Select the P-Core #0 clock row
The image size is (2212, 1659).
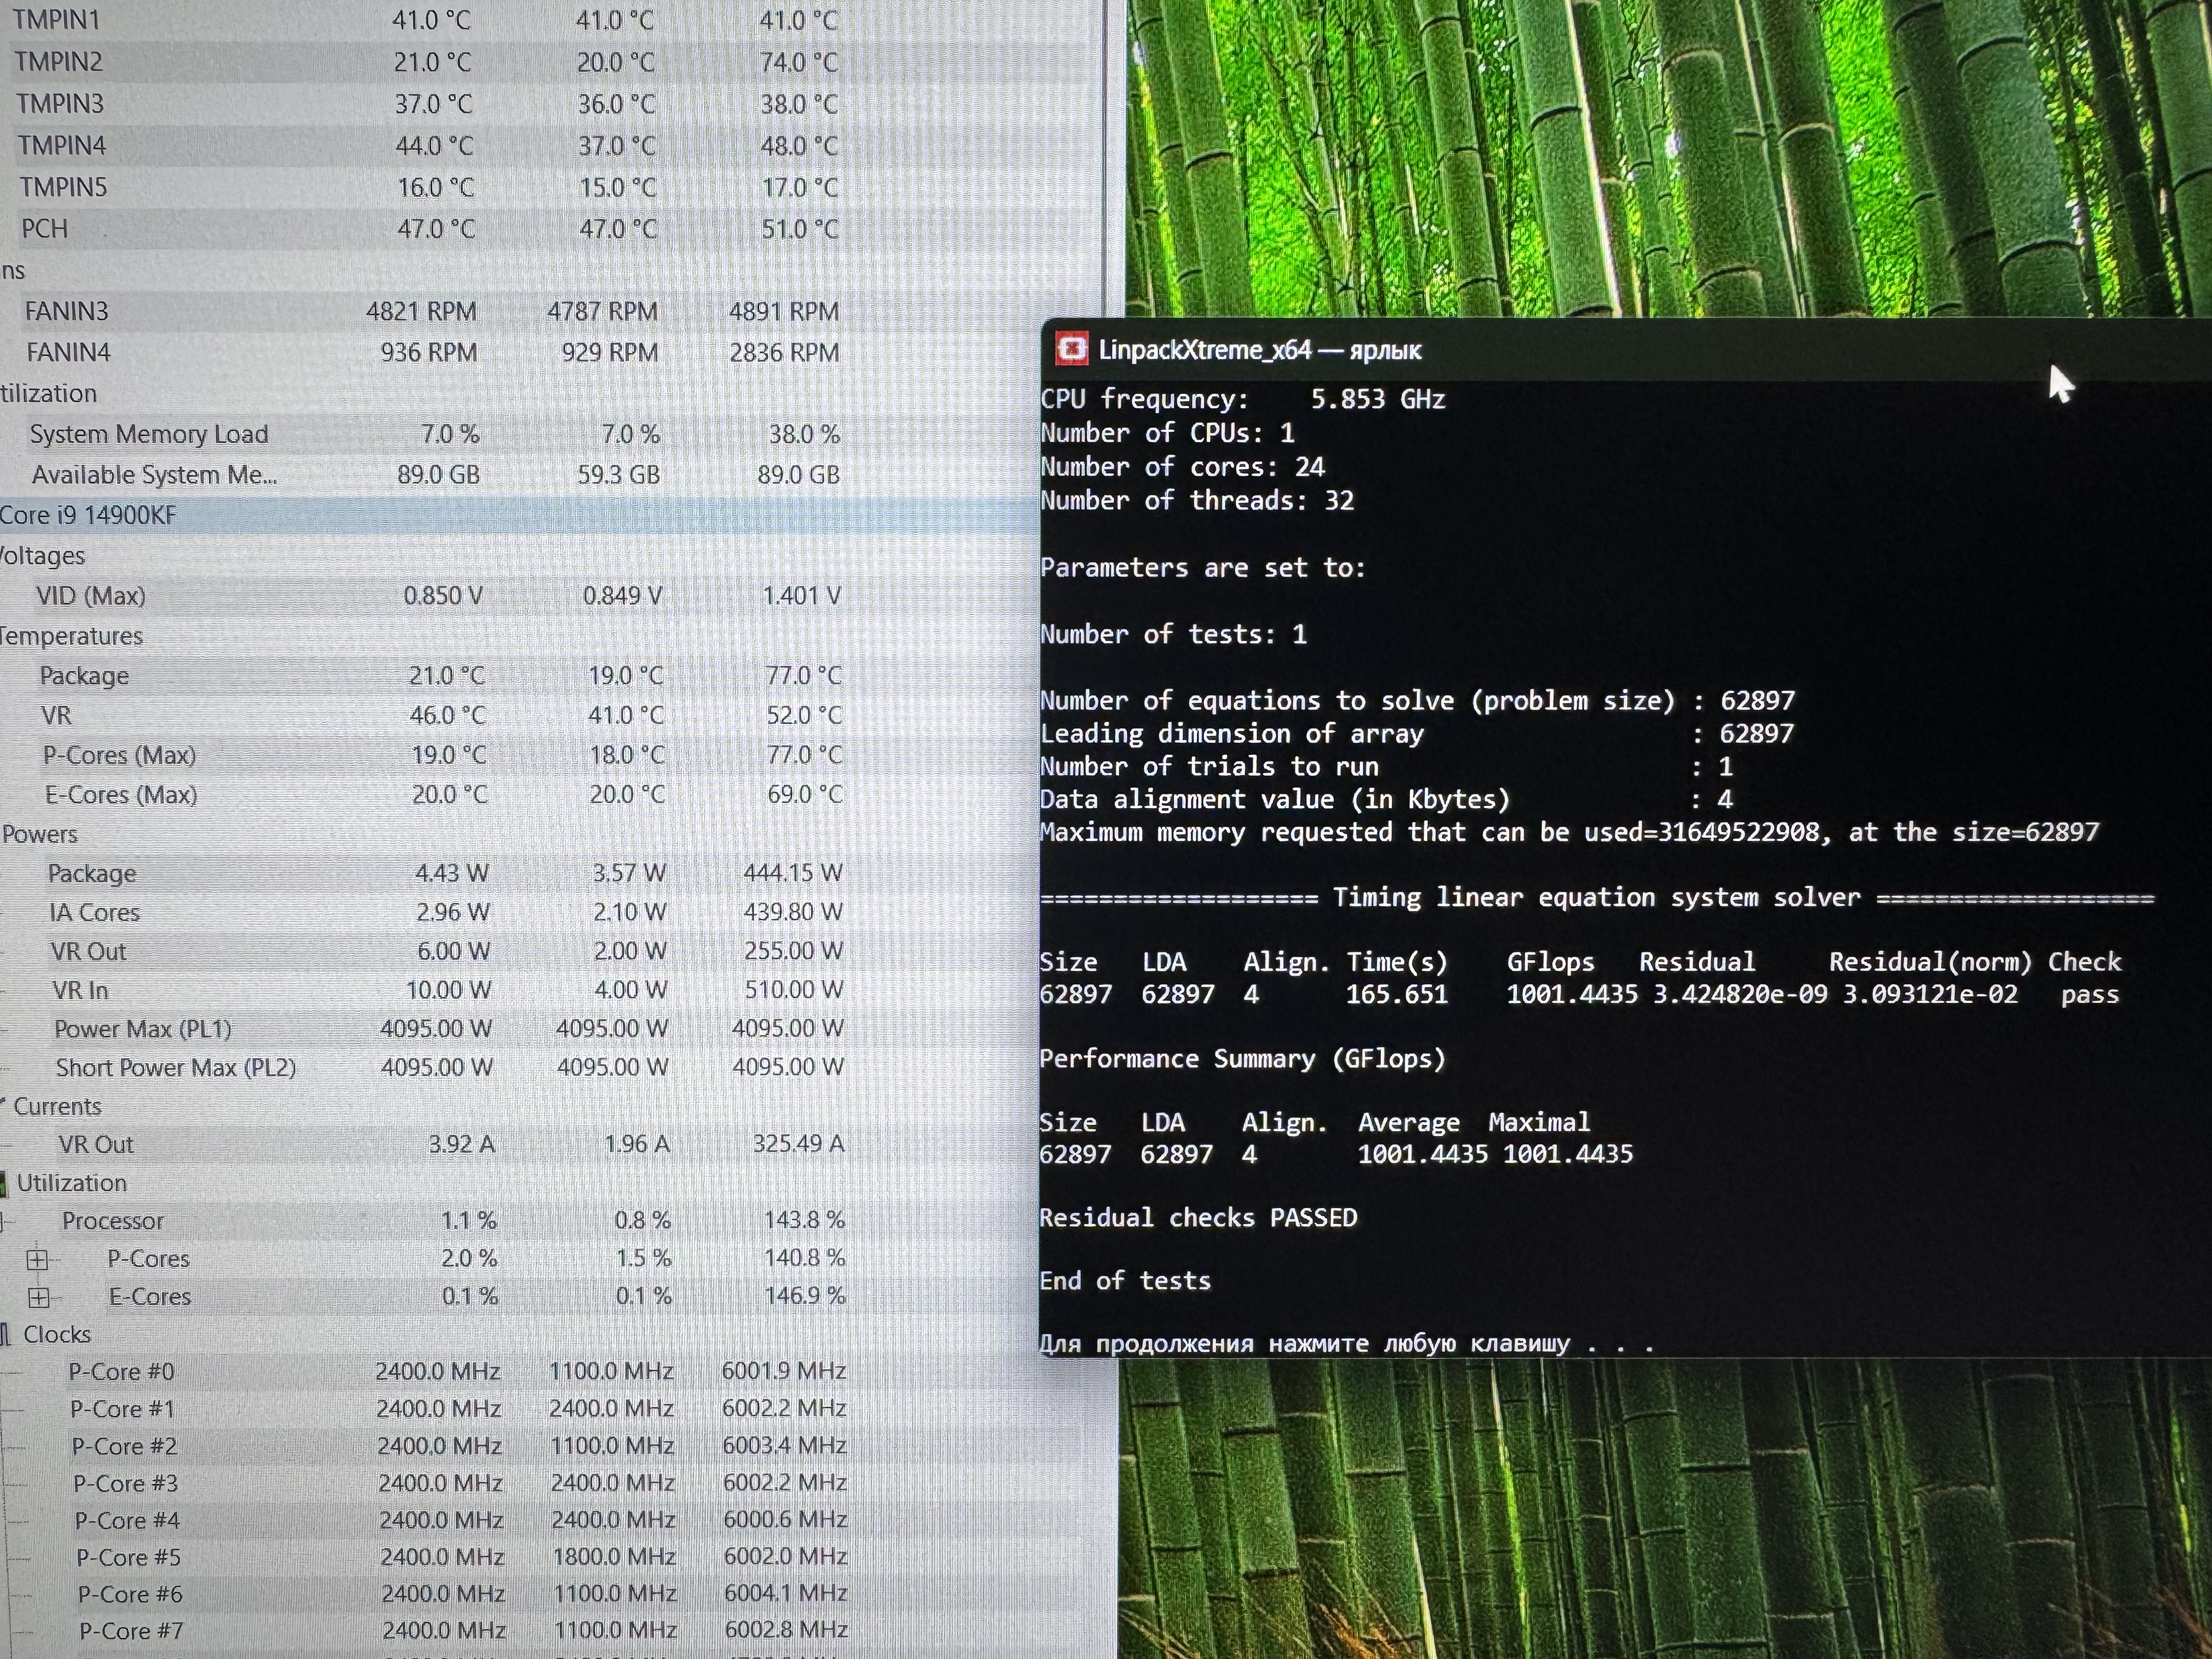121,1371
